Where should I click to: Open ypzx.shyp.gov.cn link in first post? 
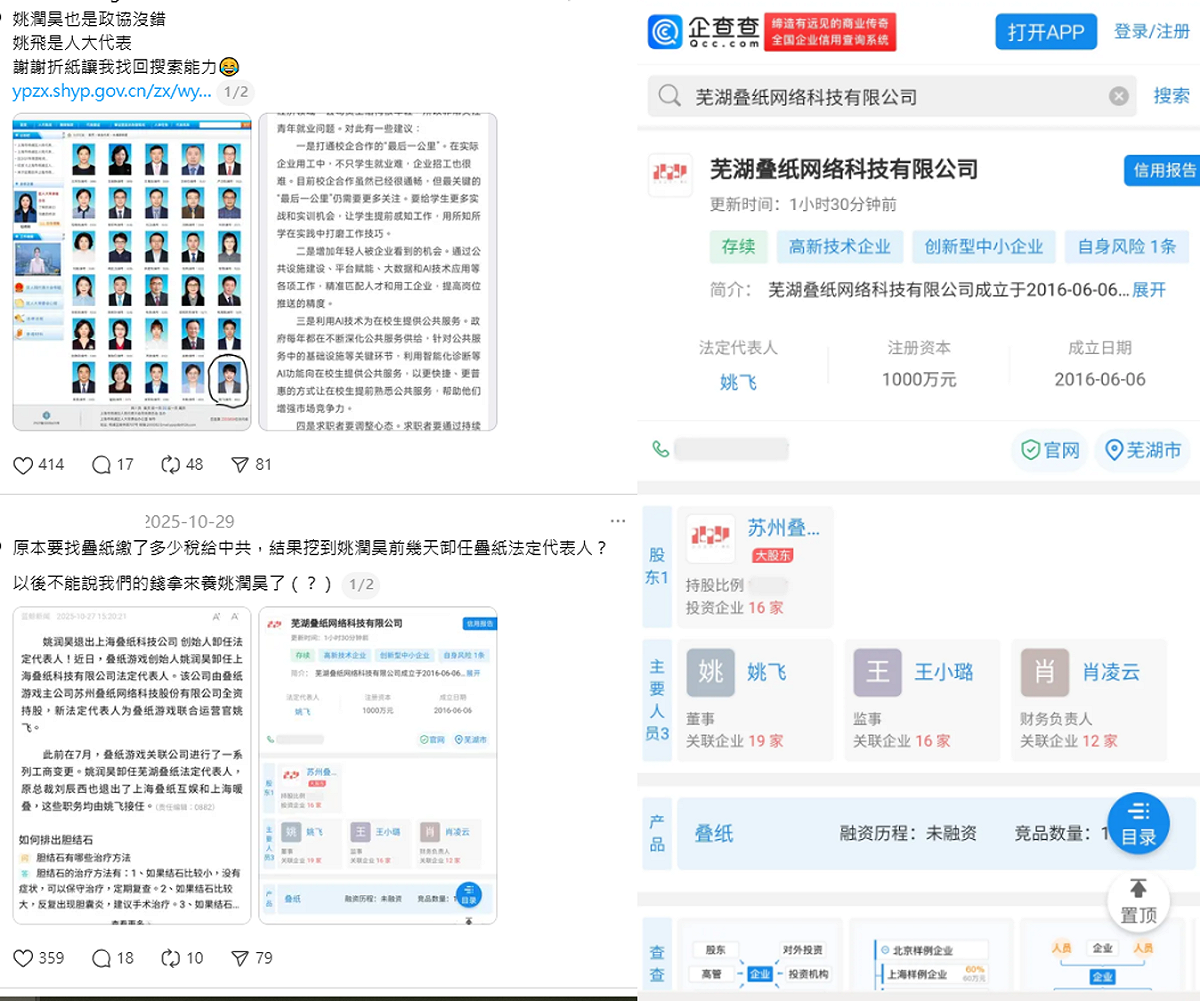[x=112, y=92]
